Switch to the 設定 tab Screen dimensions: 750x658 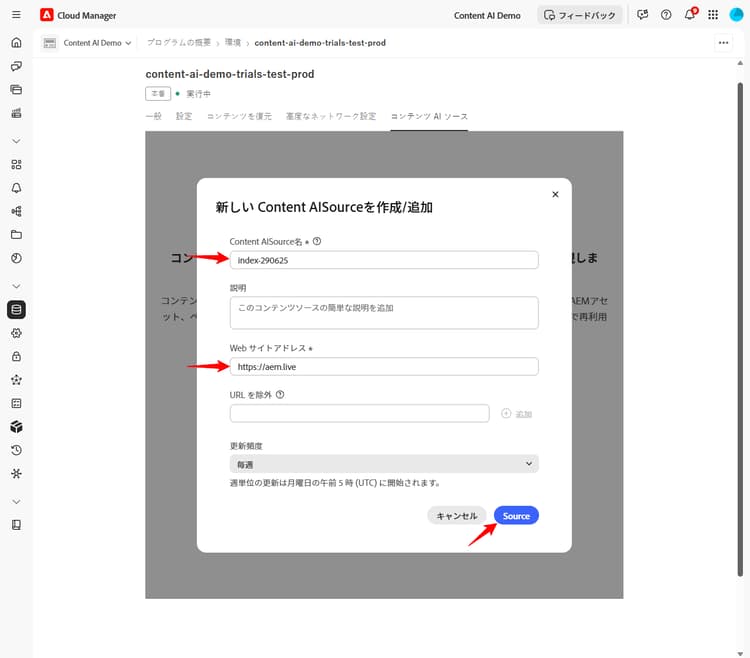tap(184, 116)
